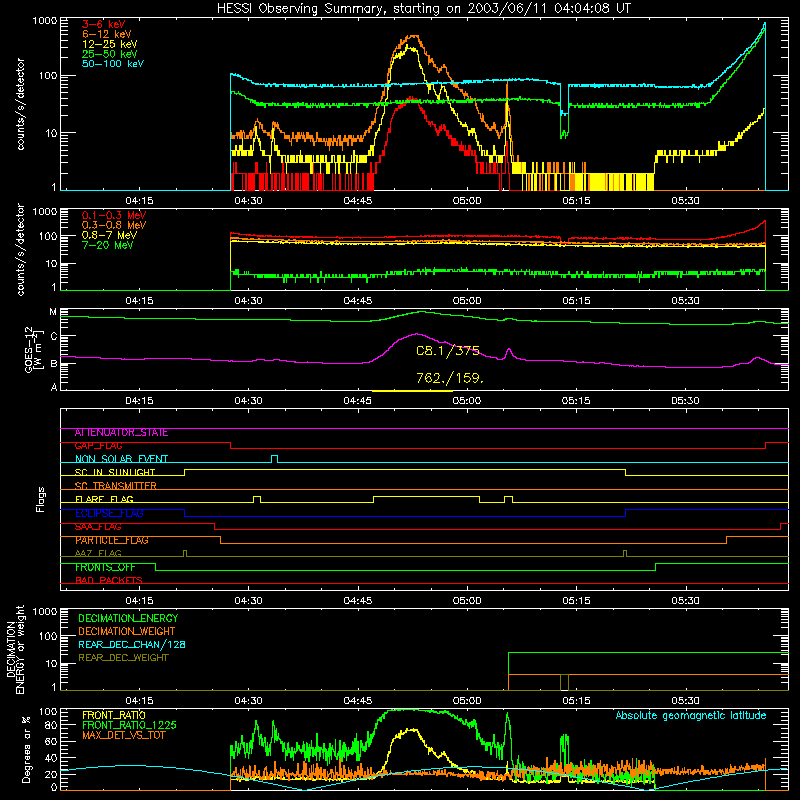Click the magenta GOES curve peak near 04:53
800x800 pixels.
point(416,334)
